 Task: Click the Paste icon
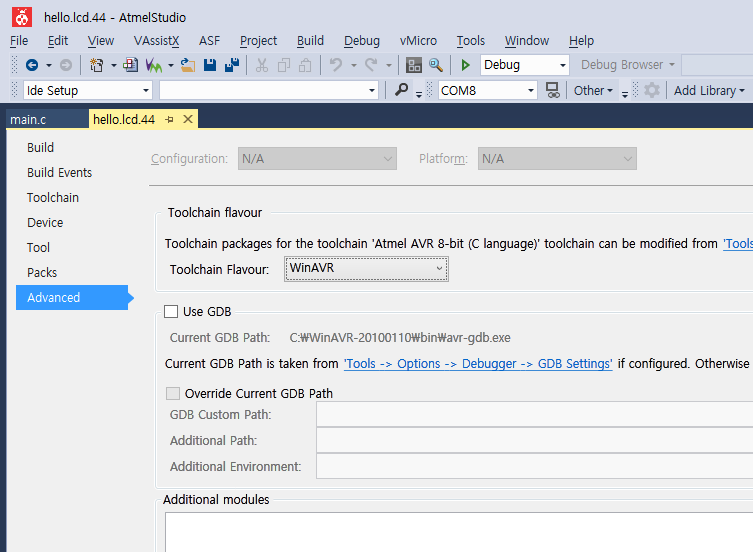(305, 65)
